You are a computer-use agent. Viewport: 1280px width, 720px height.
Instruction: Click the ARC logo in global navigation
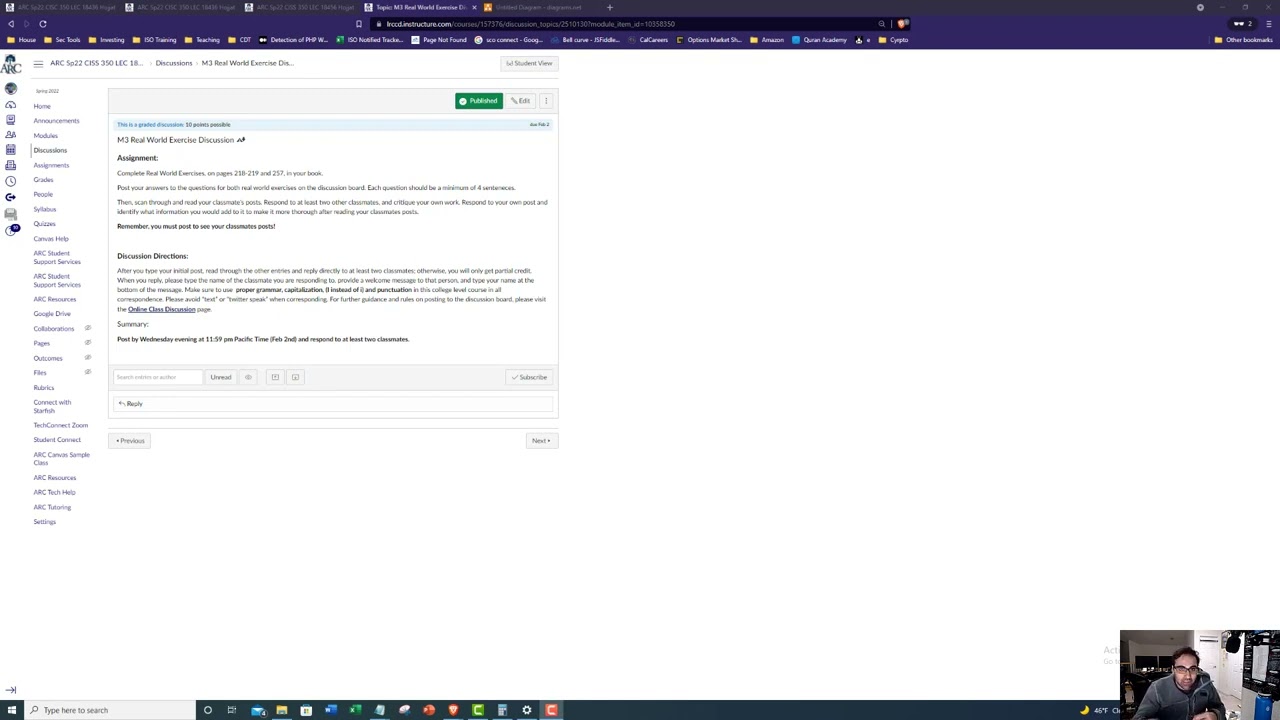point(10,65)
